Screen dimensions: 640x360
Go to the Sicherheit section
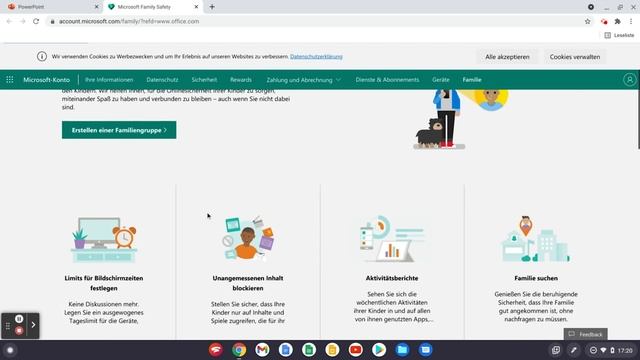pyautogui.click(x=204, y=80)
